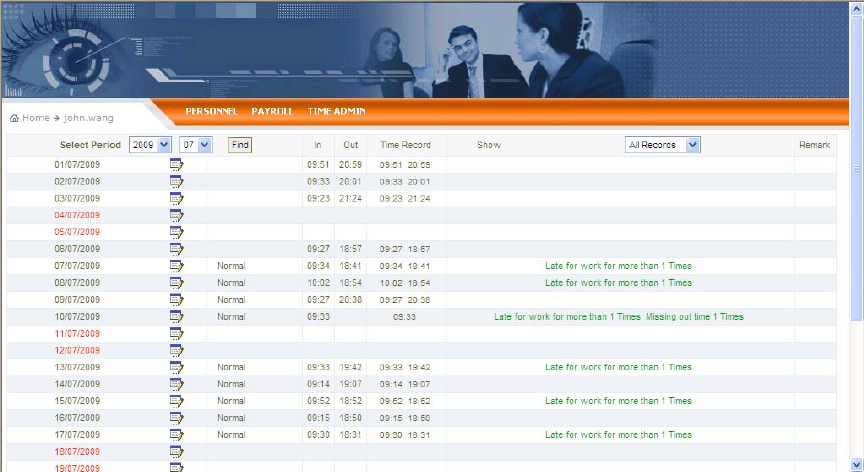
Task: Select red weekend date 04/07/2009
Action: [x=77, y=215]
